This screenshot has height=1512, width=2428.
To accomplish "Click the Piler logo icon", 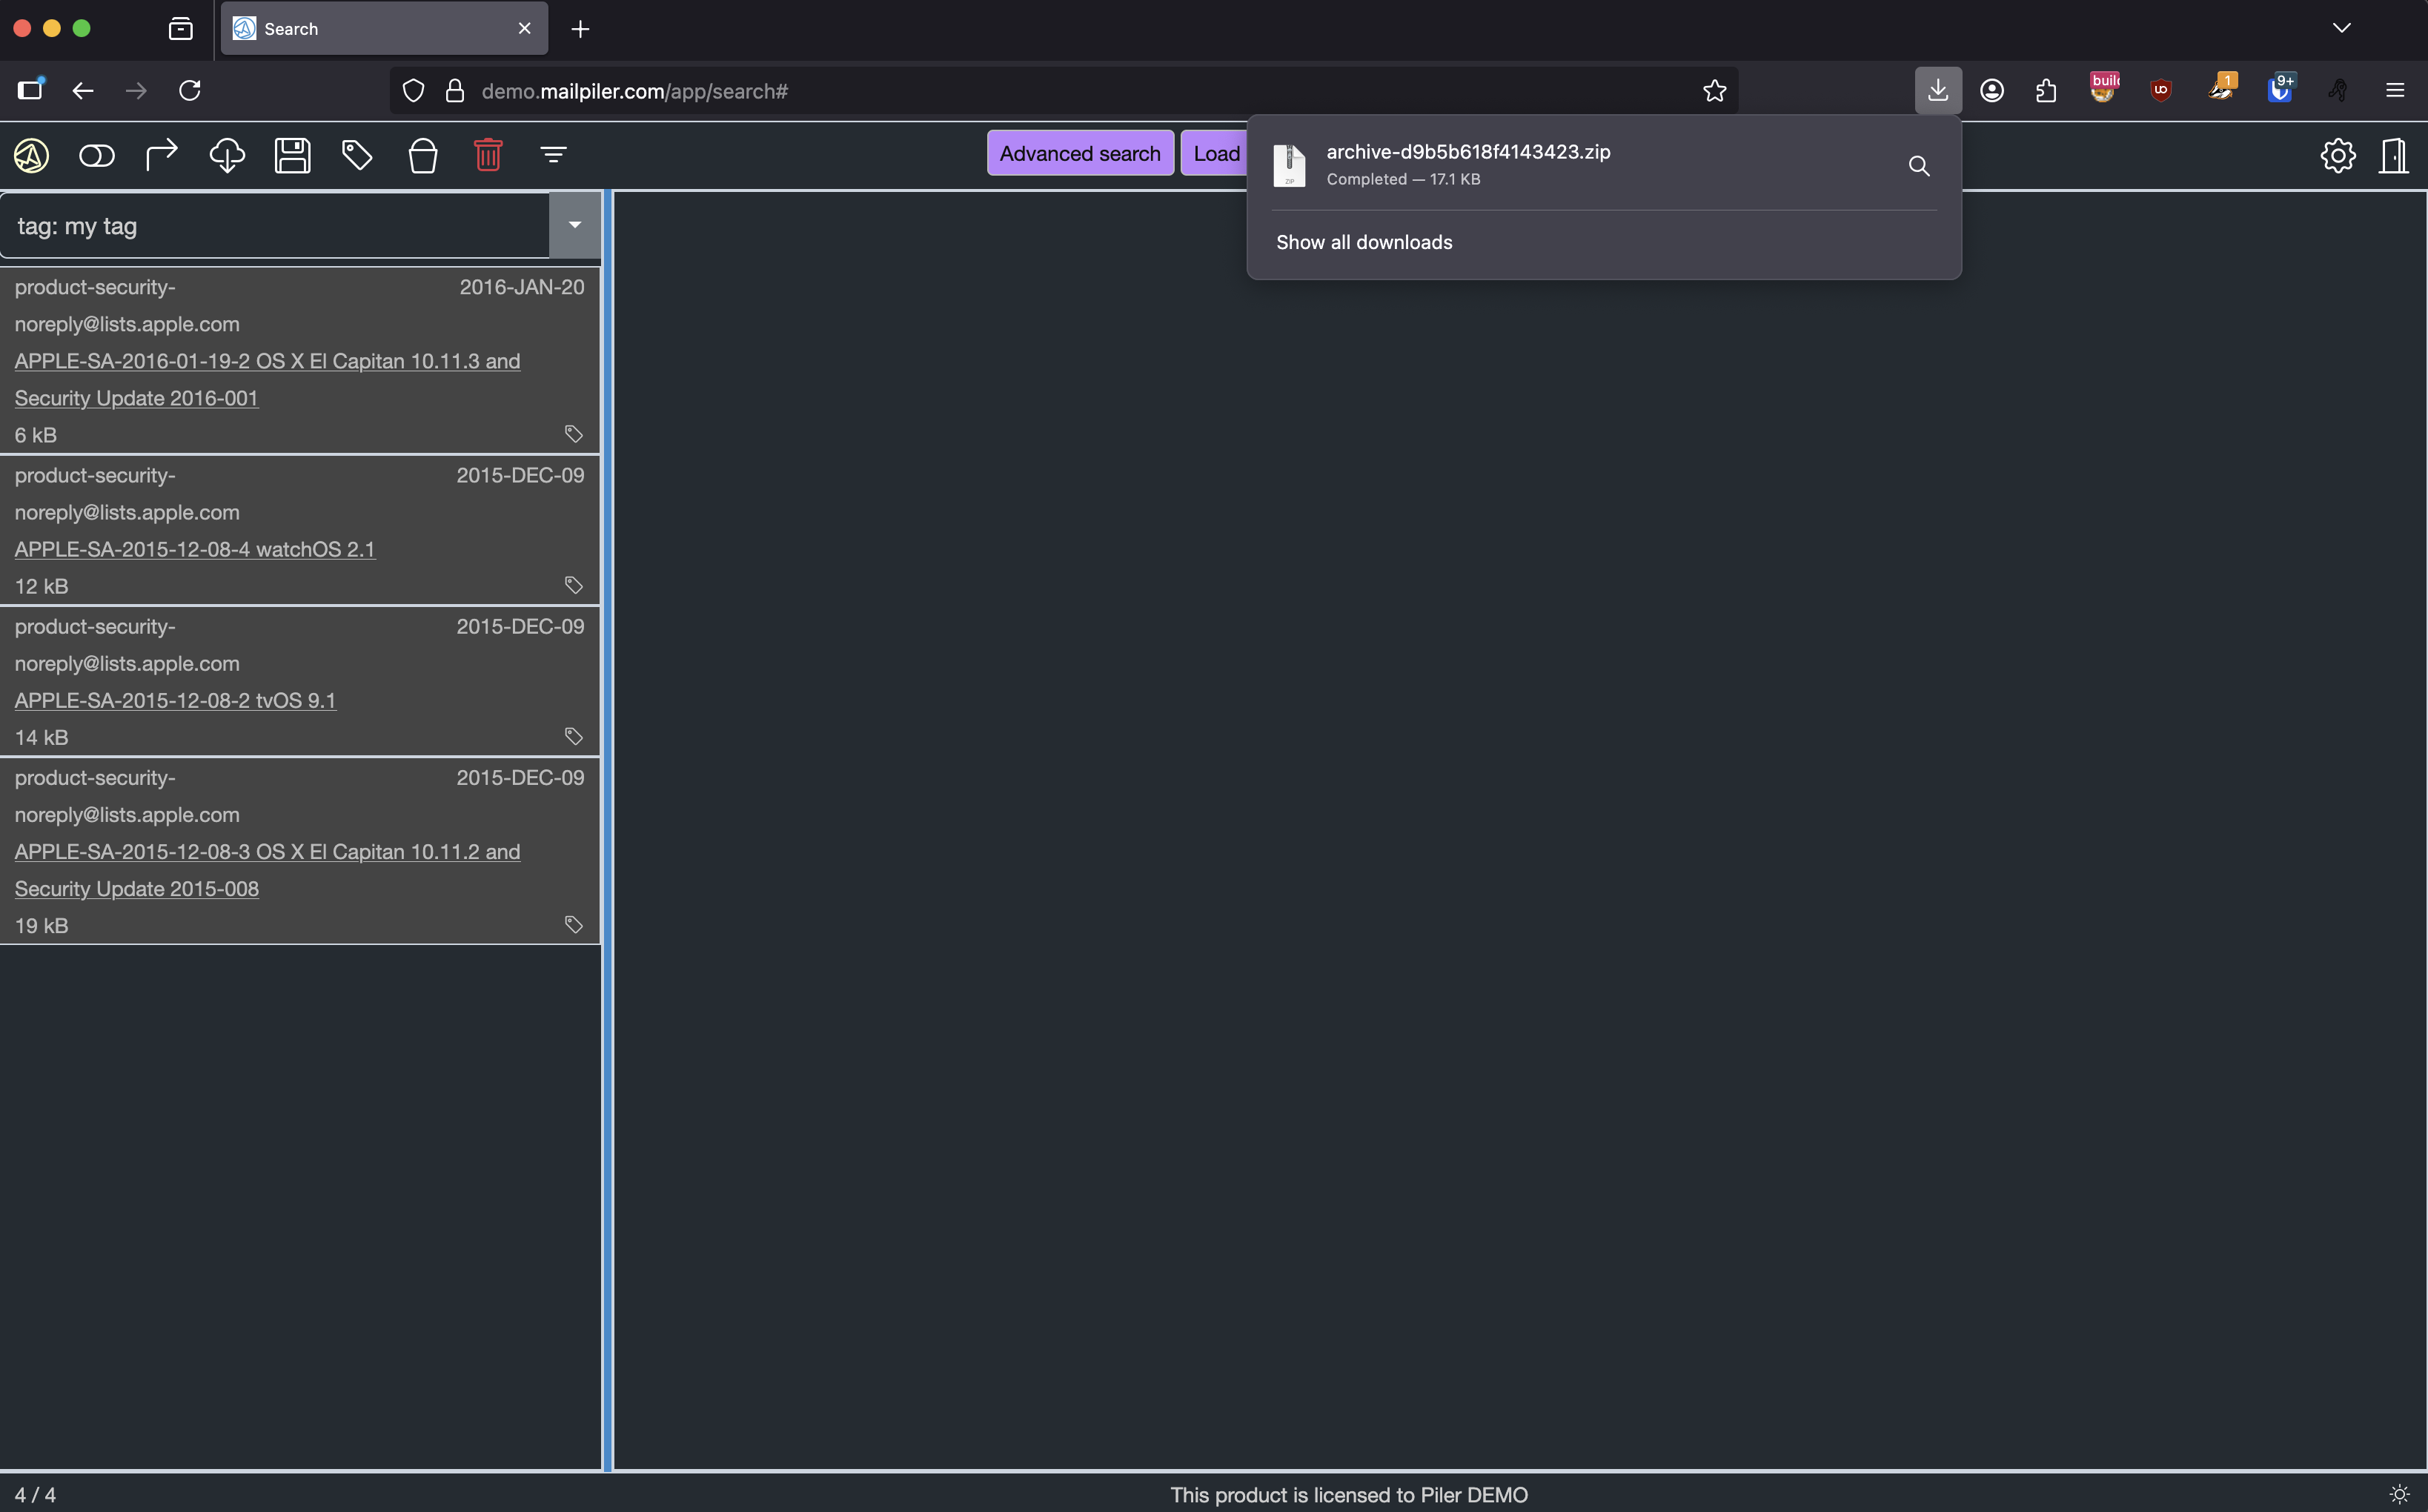I will click(31, 155).
